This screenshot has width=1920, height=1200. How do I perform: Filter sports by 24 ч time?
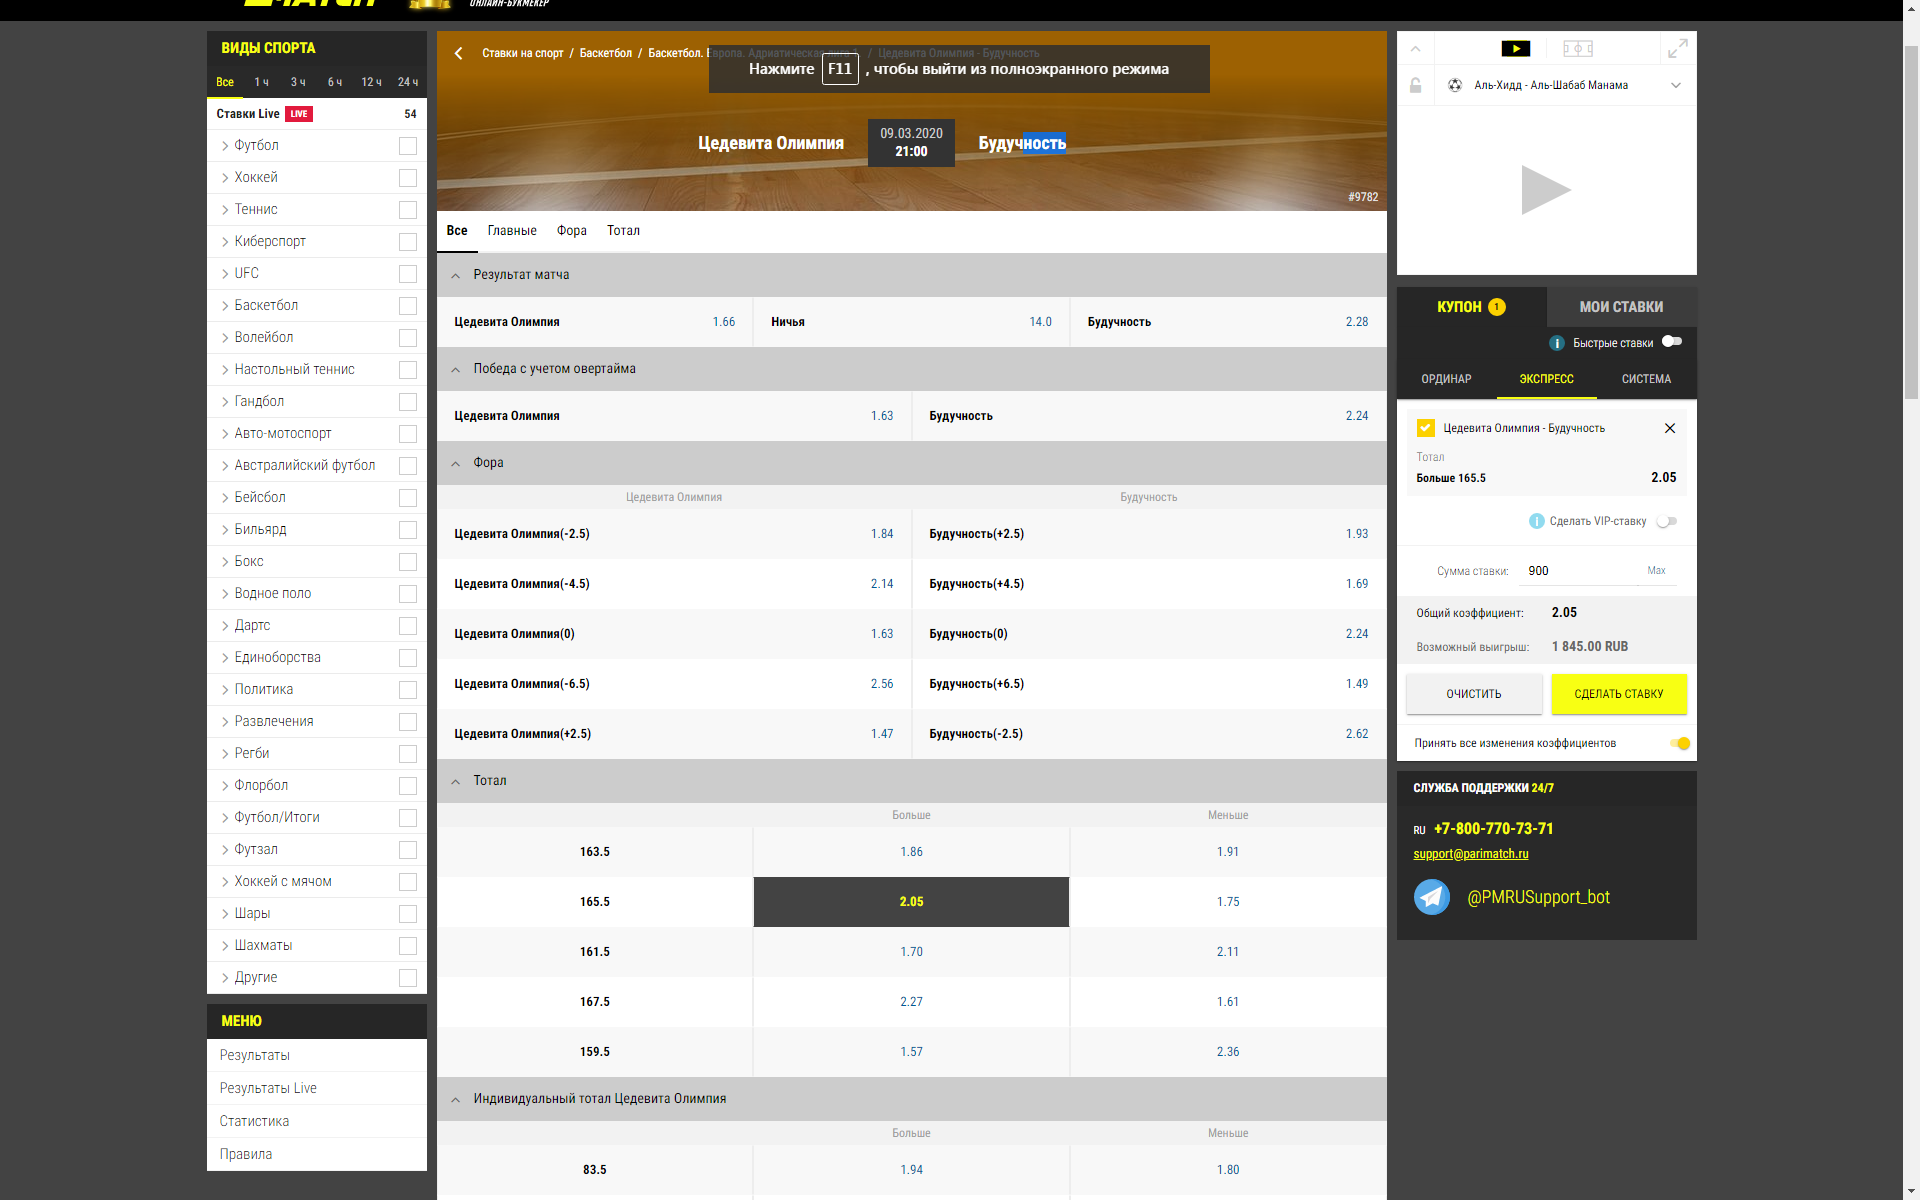pos(408,82)
